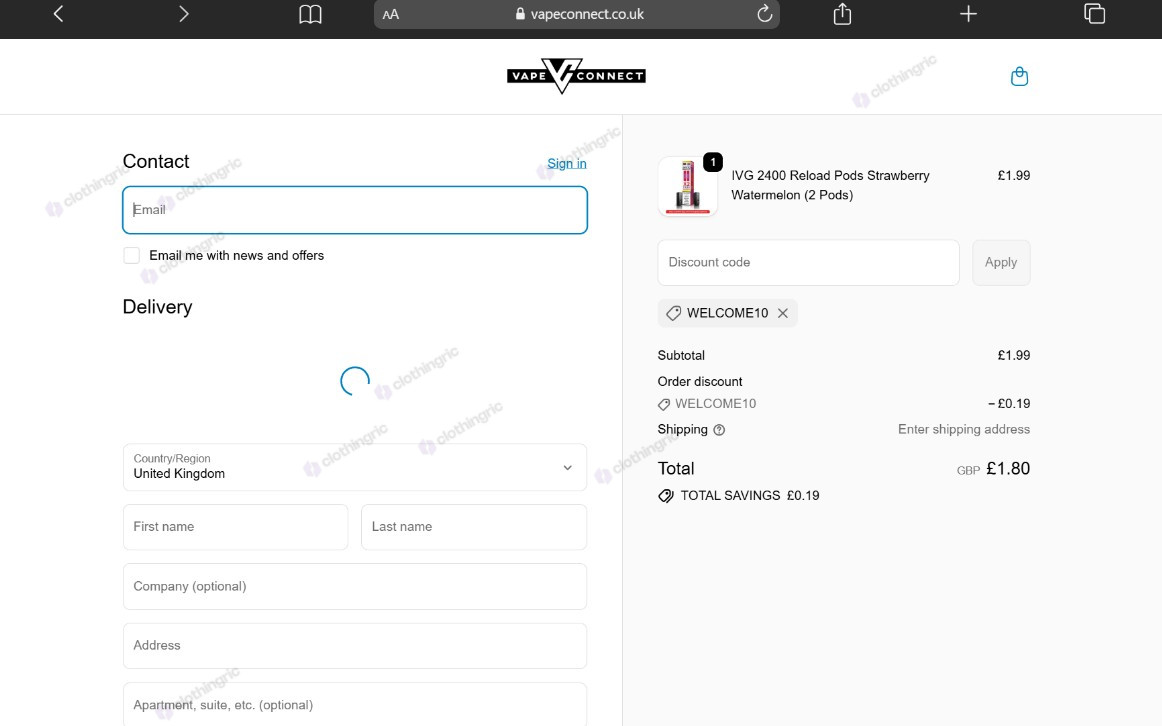This screenshot has height=726, width=1162.
Task: Expand the Country/Region dropdown
Action: (x=355, y=467)
